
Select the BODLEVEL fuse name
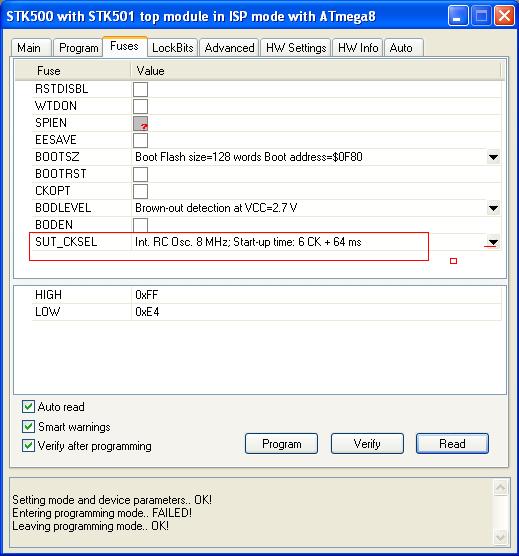tap(63, 208)
